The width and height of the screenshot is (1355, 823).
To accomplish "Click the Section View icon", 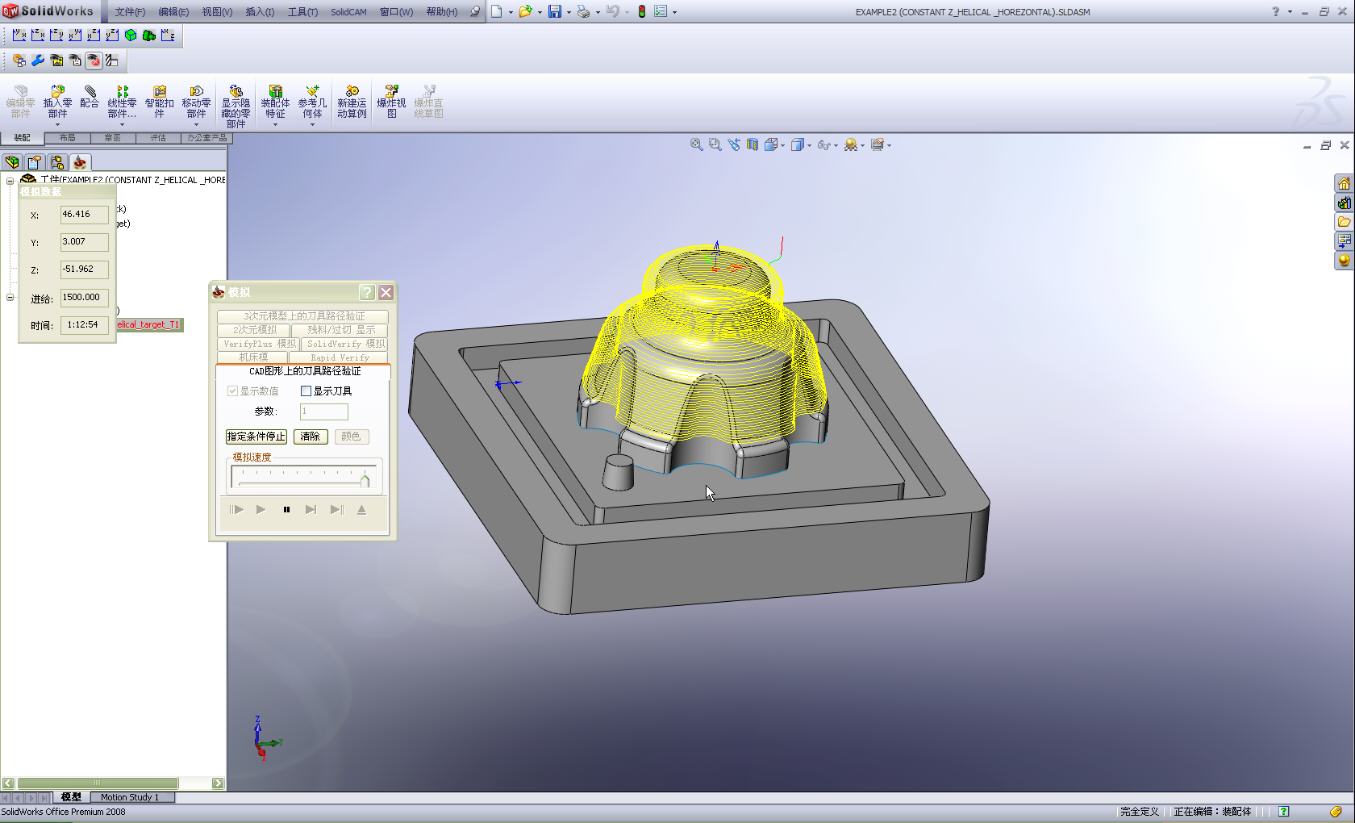I will pos(752,145).
